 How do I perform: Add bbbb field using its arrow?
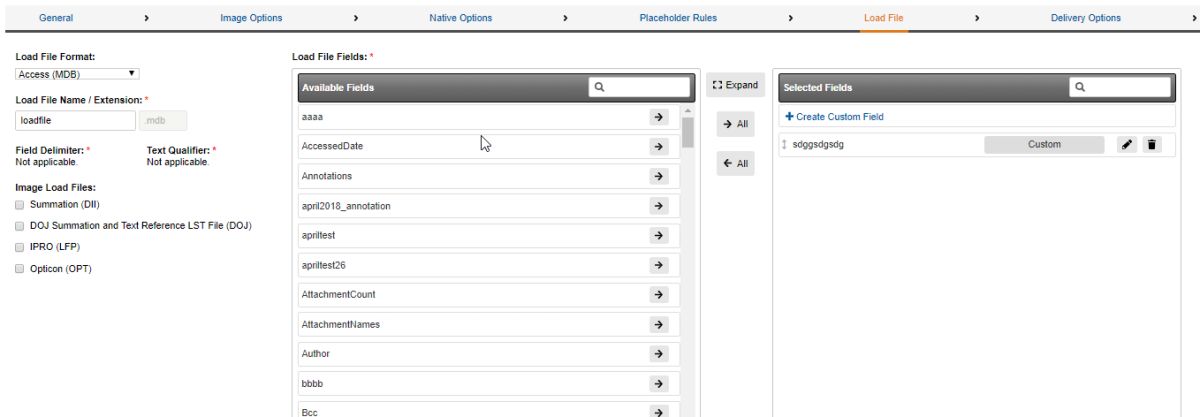658,383
